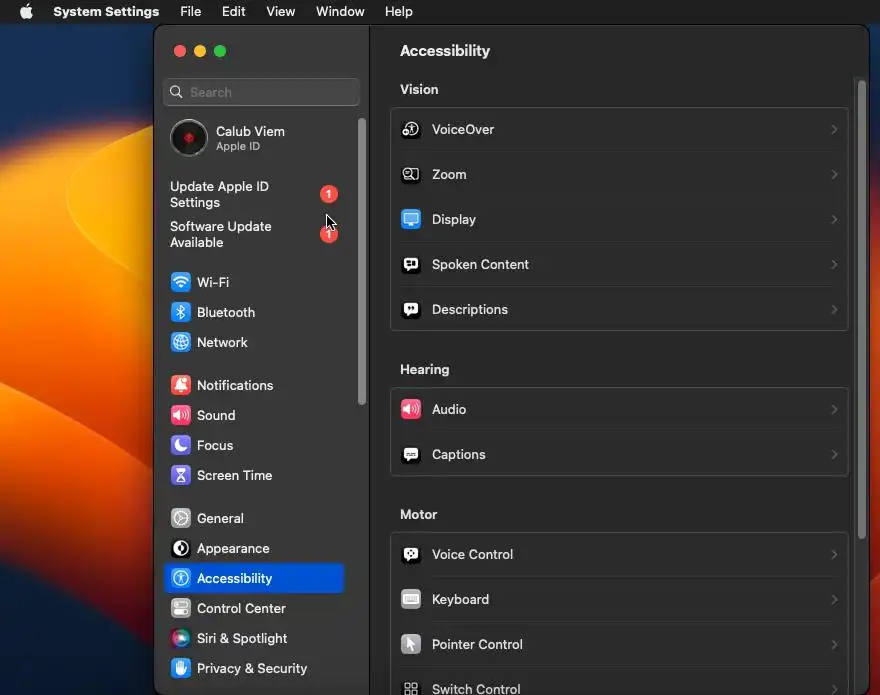Expand Voice Control row chevron

click(834, 555)
